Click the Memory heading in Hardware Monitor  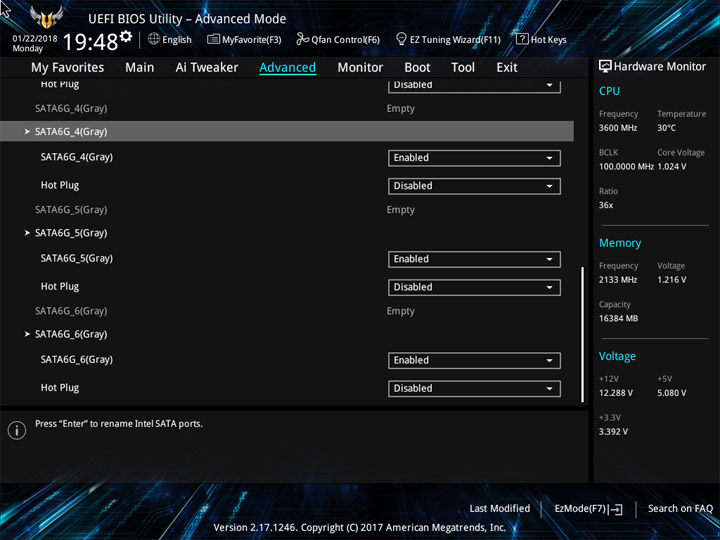coord(620,243)
